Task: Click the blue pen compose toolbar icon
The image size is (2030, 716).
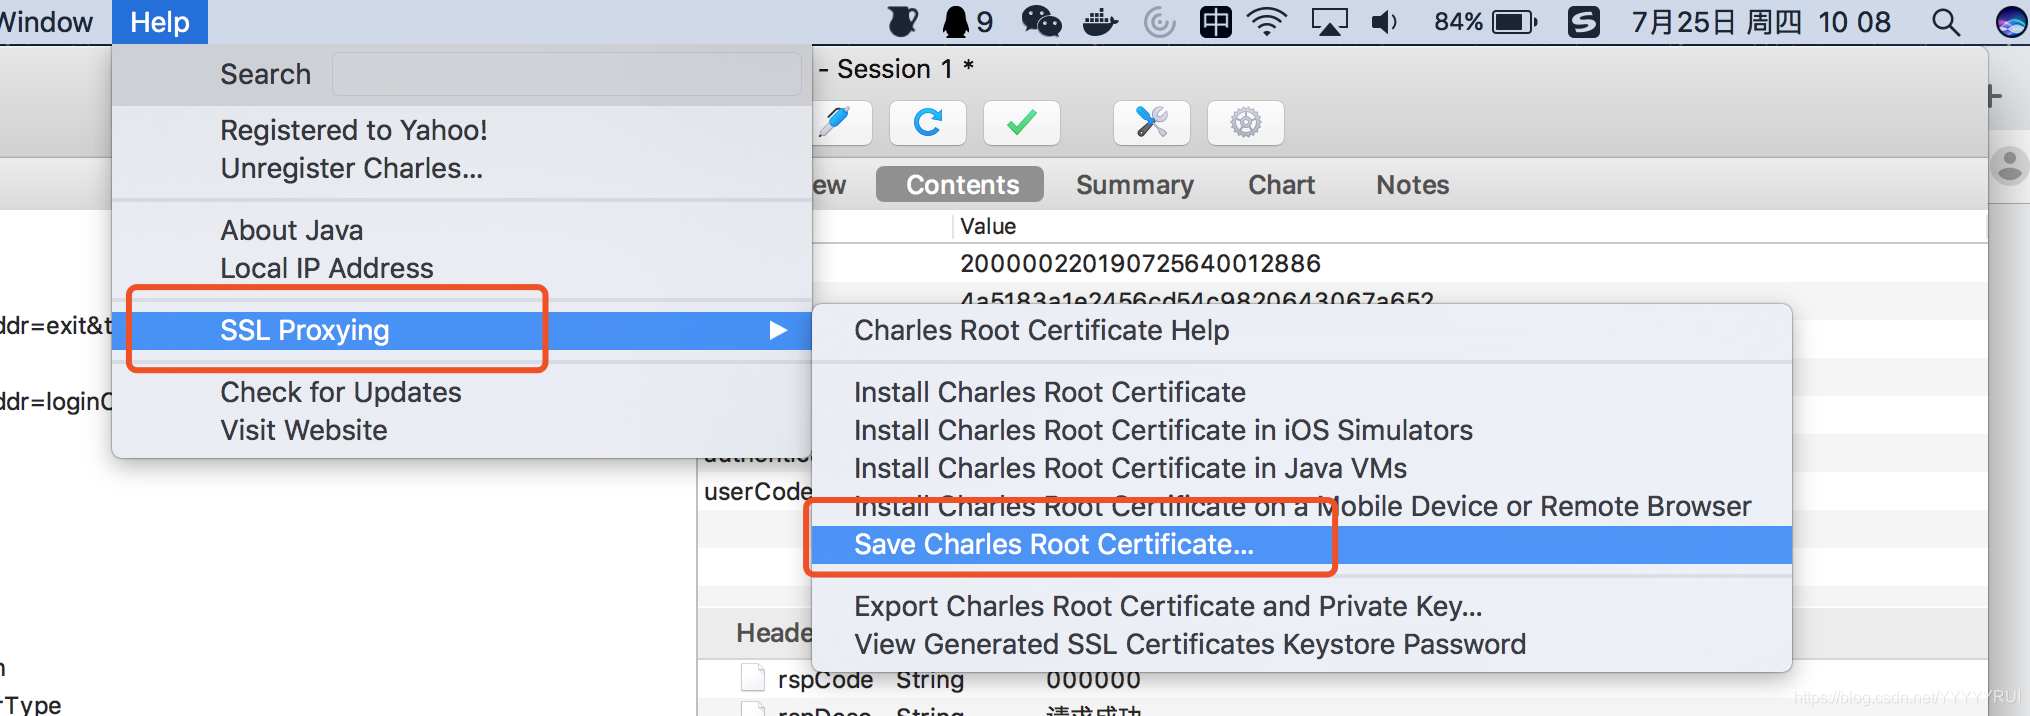Action: coord(838,123)
